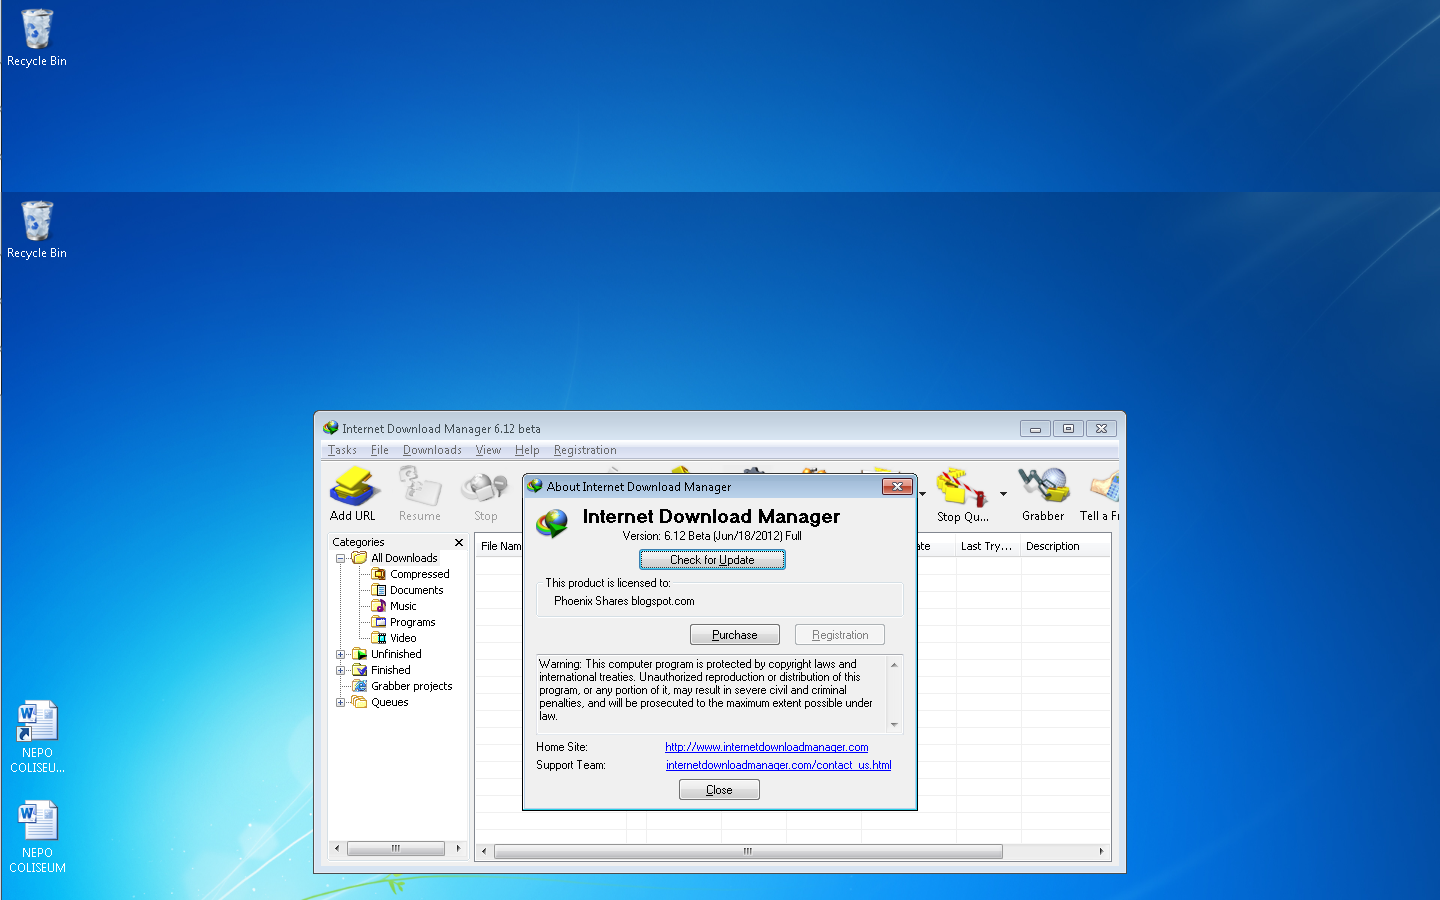This screenshot has width=1440, height=900.
Task: Click the Close button in About dialog
Action: pos(719,790)
